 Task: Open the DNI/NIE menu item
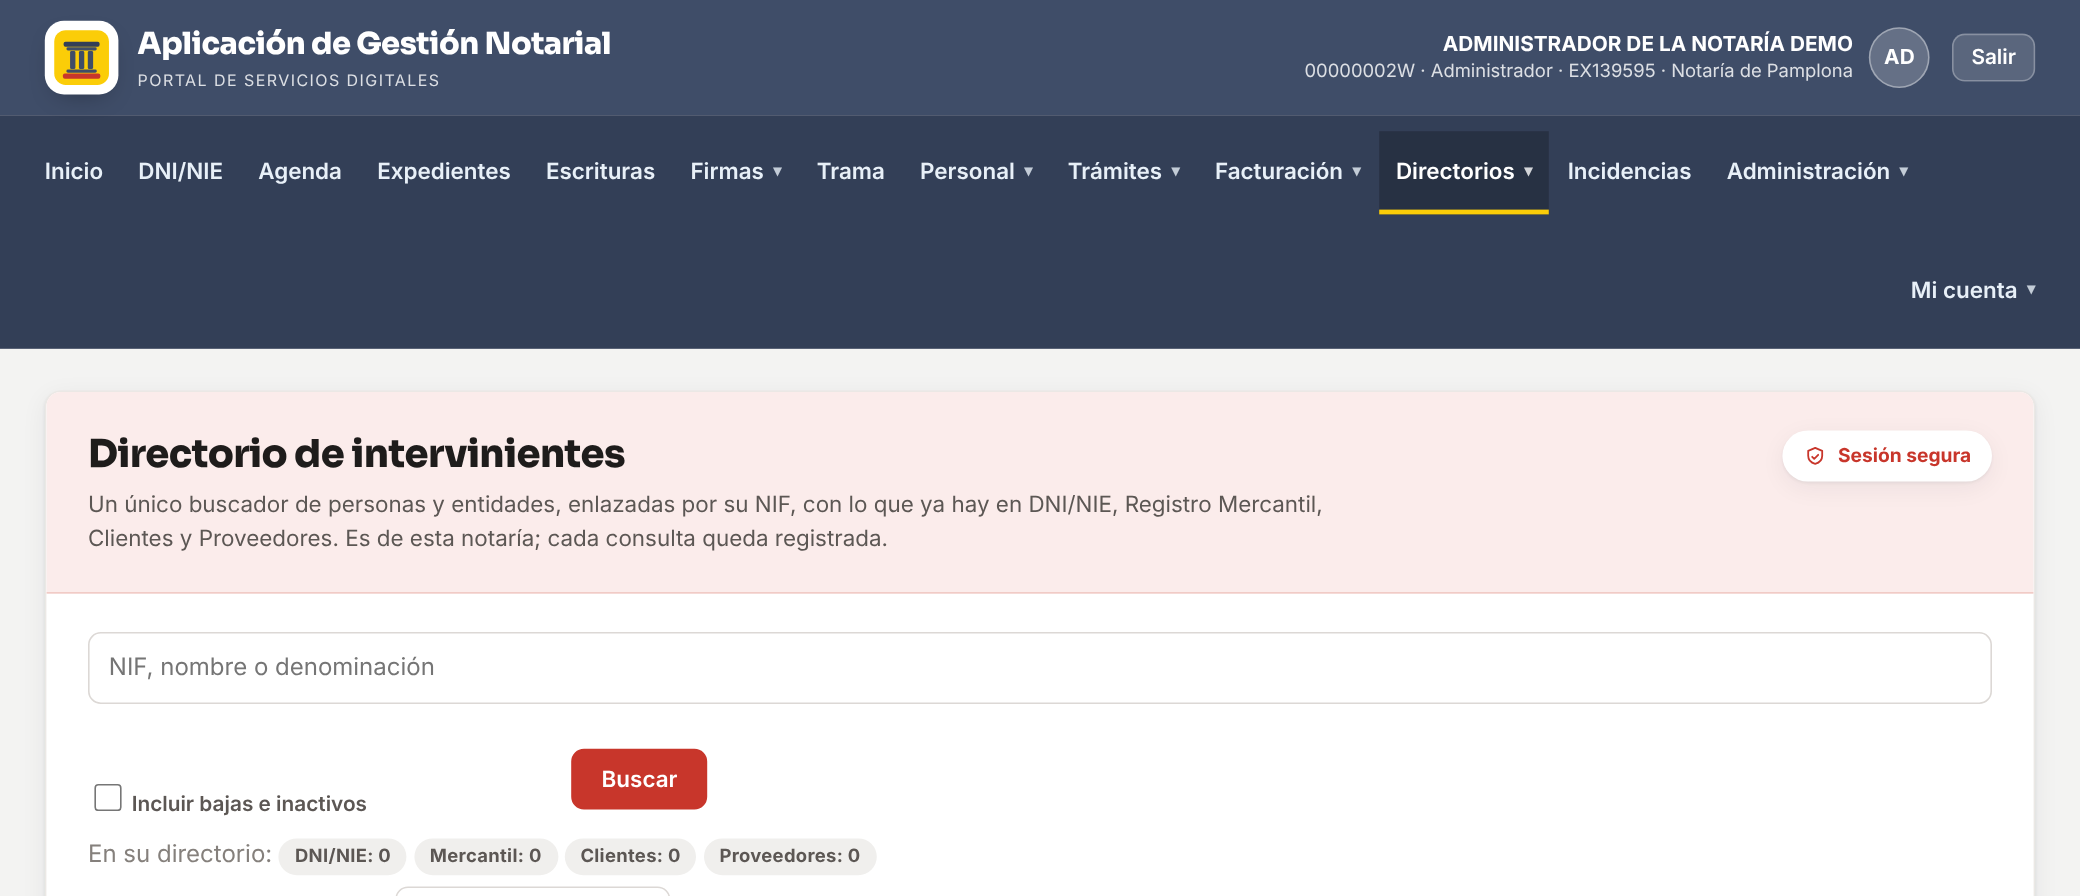click(x=180, y=172)
